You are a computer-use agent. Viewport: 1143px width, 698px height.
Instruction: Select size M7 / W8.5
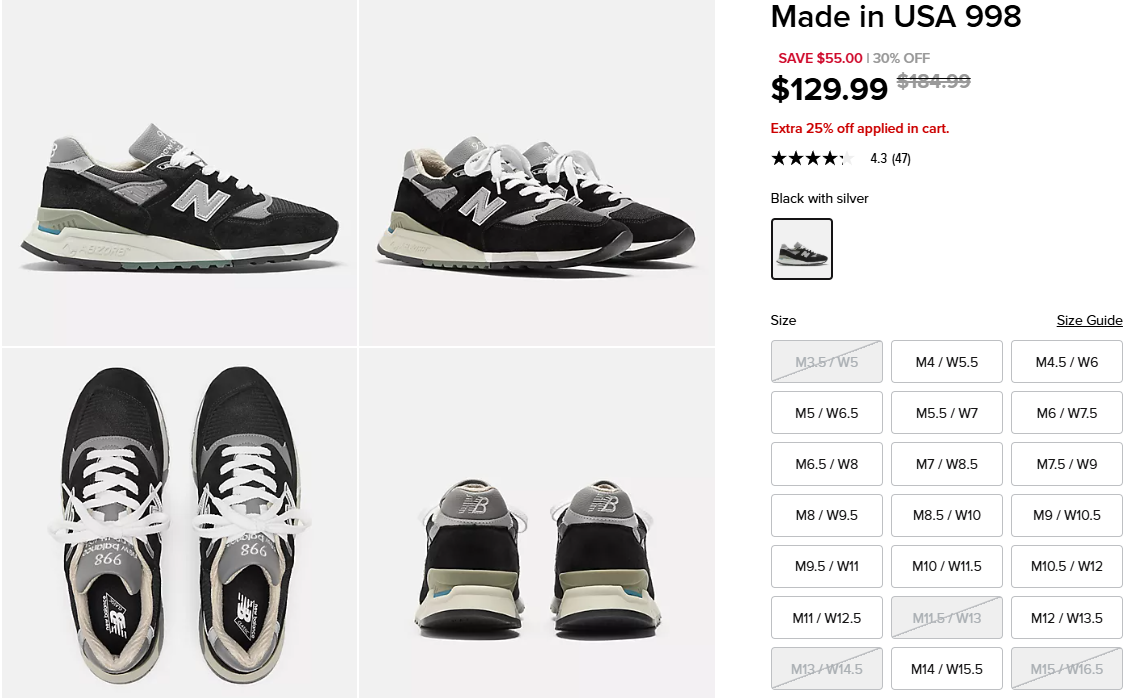pyautogui.click(x=946, y=464)
